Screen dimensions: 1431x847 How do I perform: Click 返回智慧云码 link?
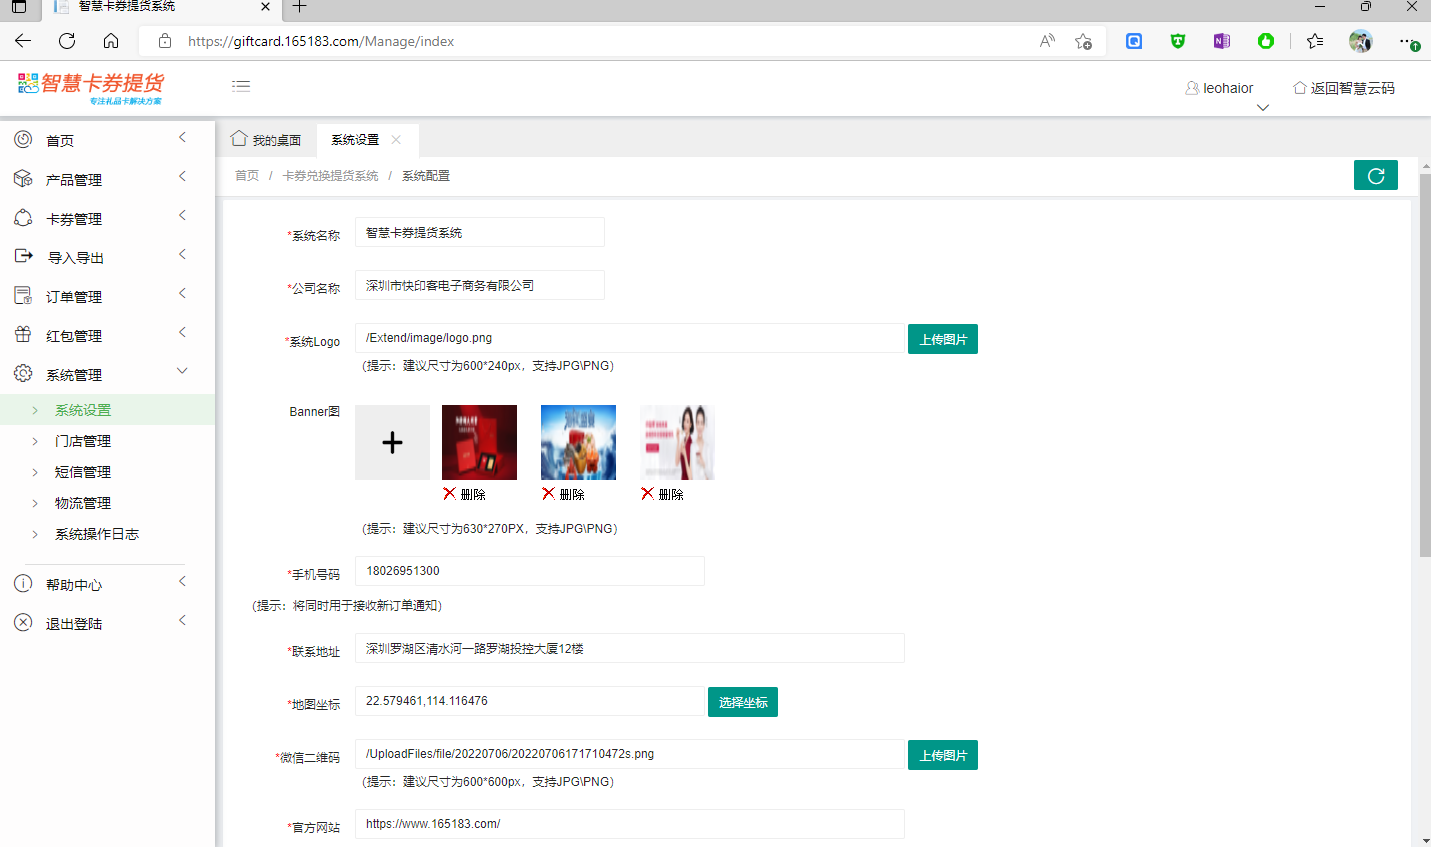click(1344, 88)
